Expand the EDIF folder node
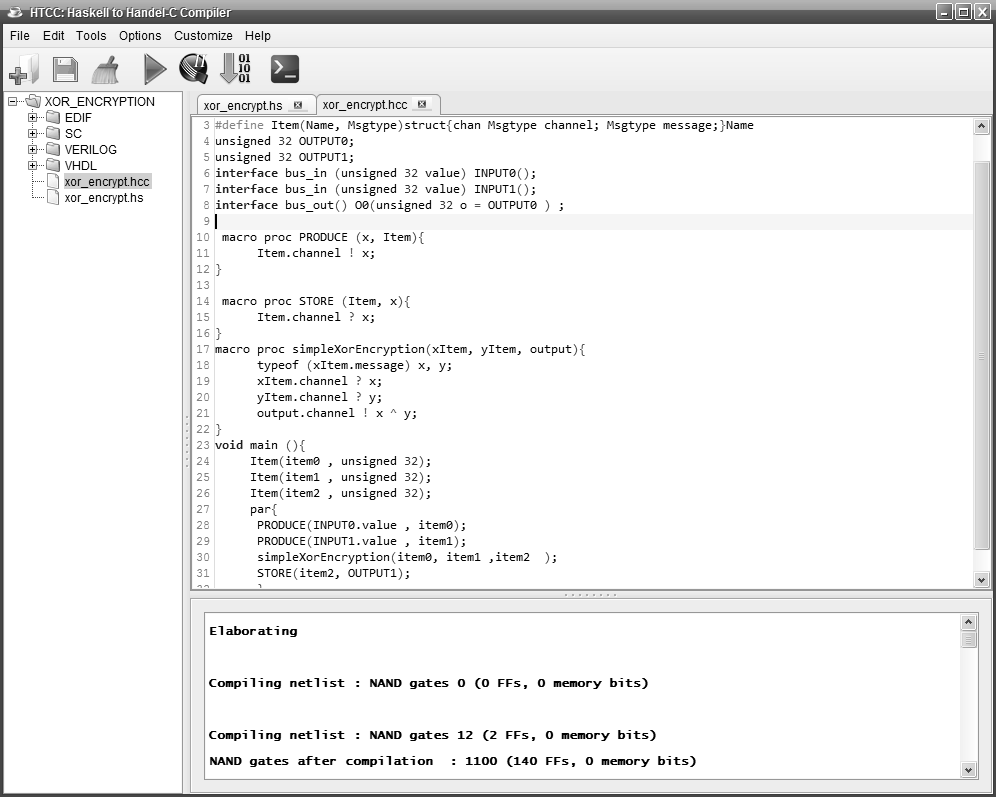The image size is (996, 797). coord(32,118)
